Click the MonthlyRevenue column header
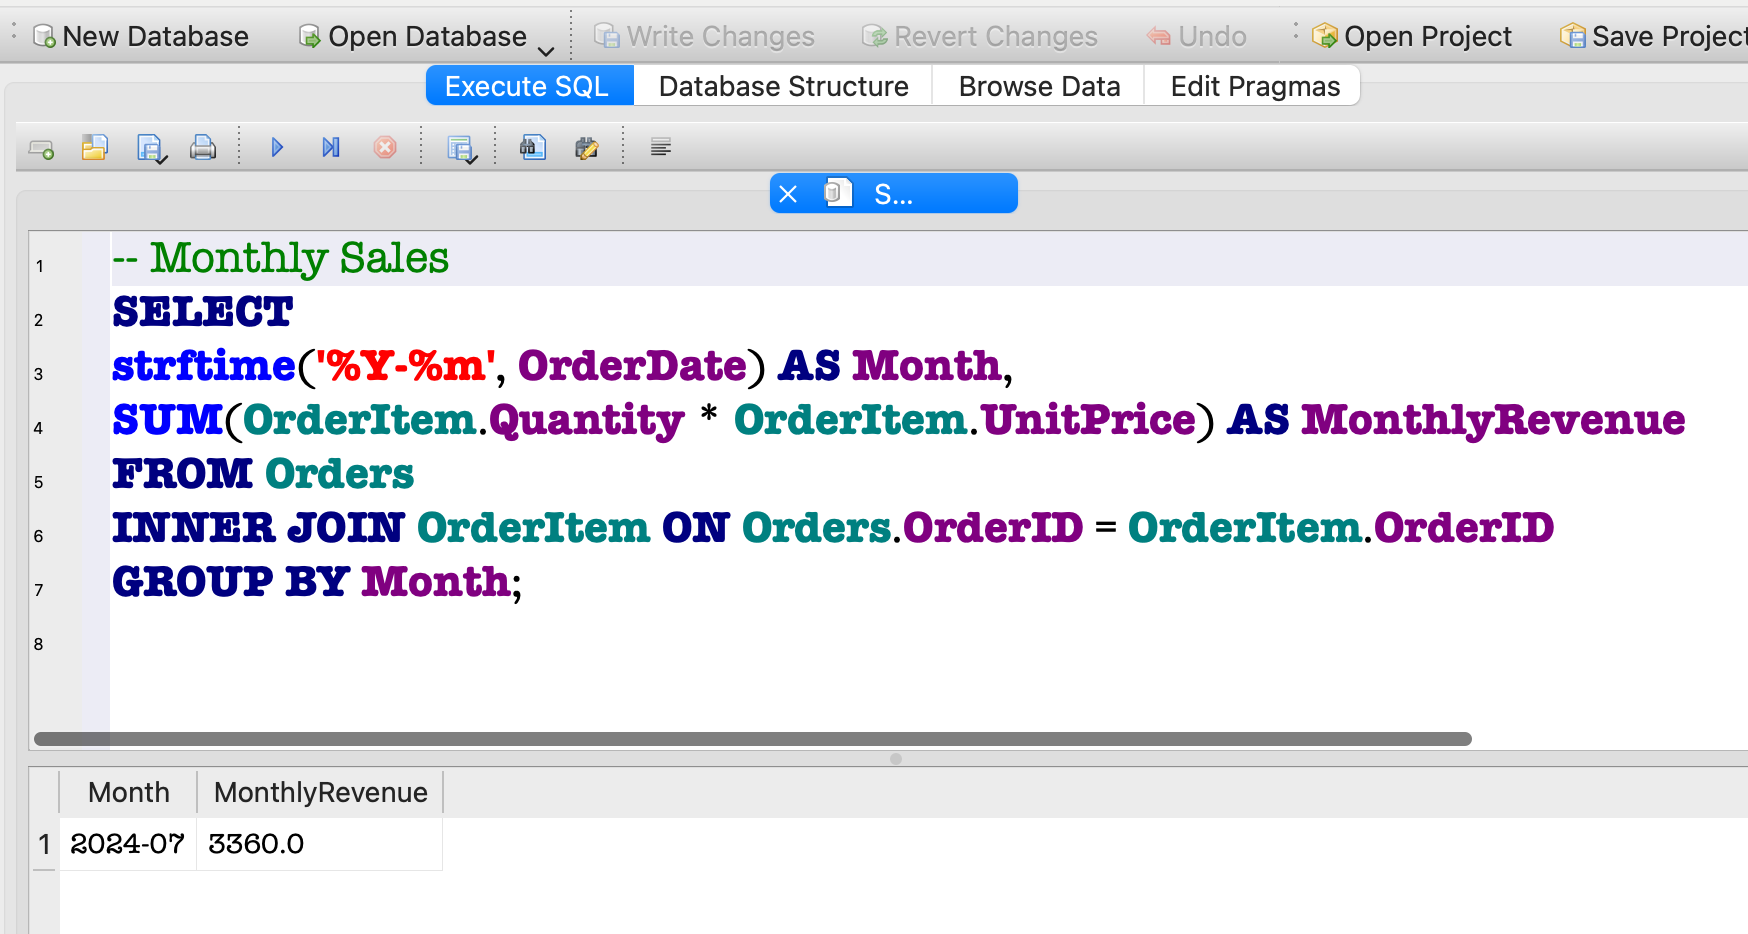Image resolution: width=1748 pixels, height=934 pixels. pyautogui.click(x=320, y=792)
